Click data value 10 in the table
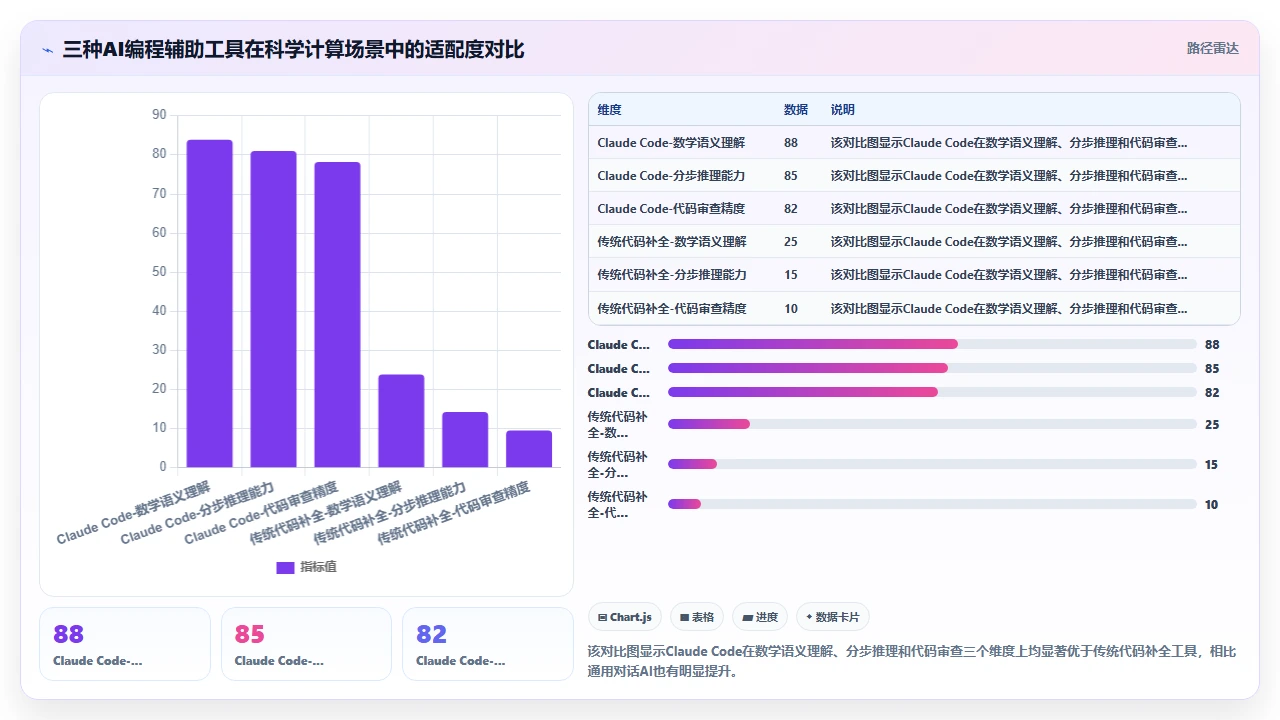The height and width of the screenshot is (720, 1280). tap(791, 309)
